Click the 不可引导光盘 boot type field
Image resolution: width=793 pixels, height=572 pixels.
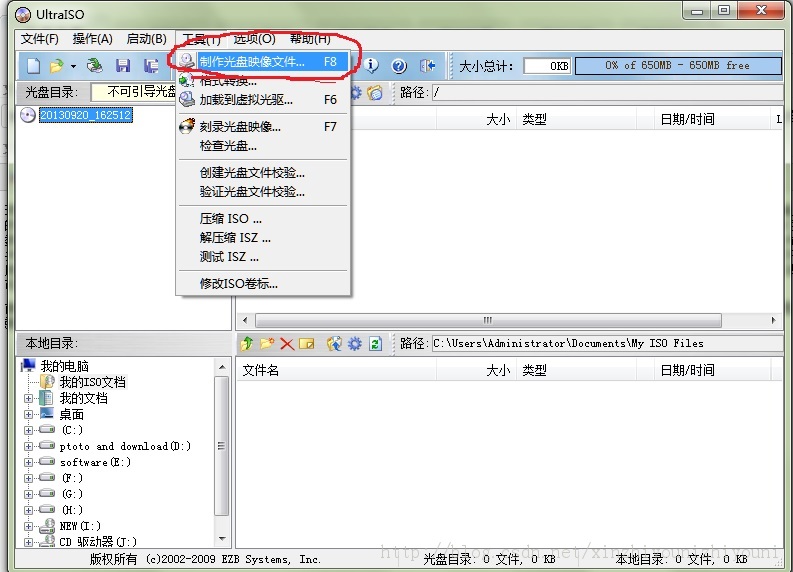[133, 92]
